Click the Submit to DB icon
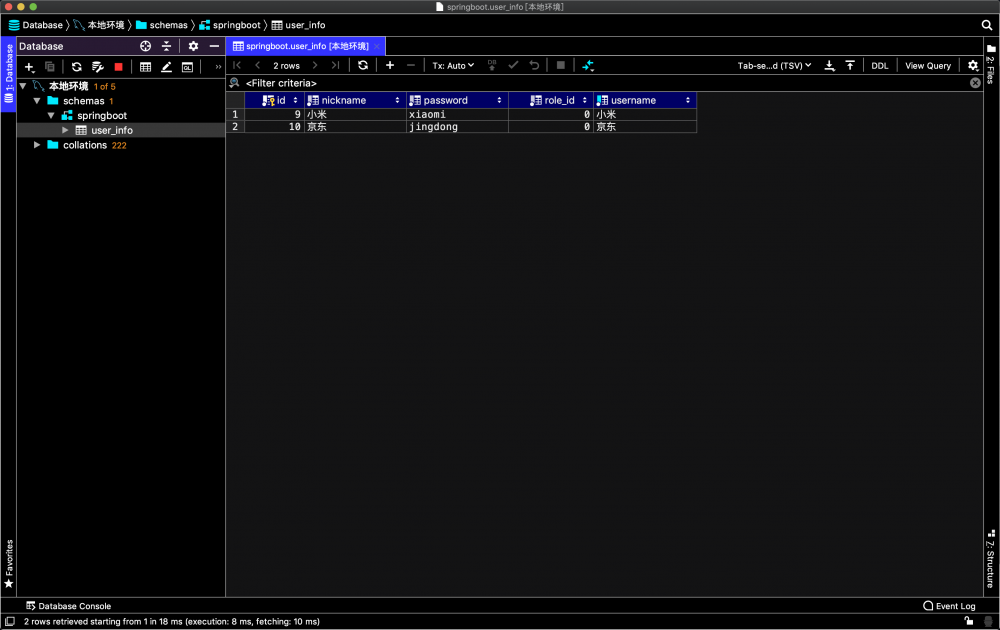This screenshot has height=630, width=1000. [492, 65]
